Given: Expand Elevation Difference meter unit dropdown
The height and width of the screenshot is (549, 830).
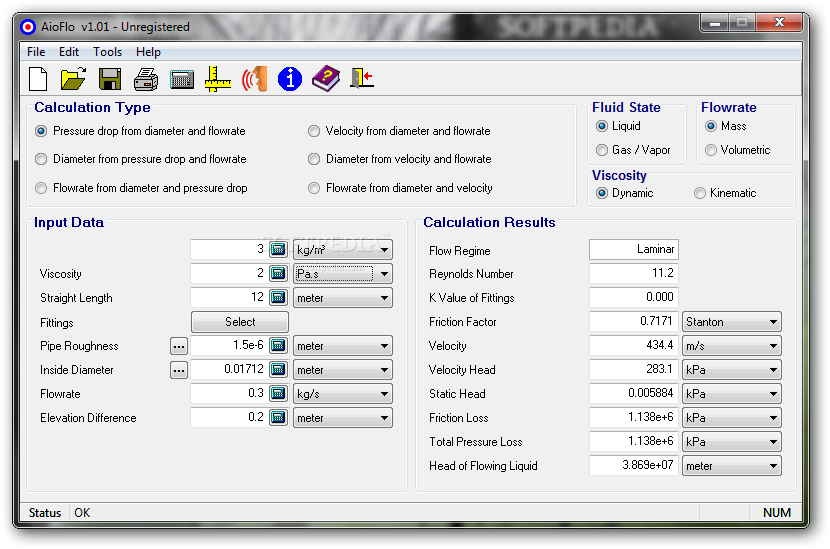Looking at the screenshot, I should point(343,418).
